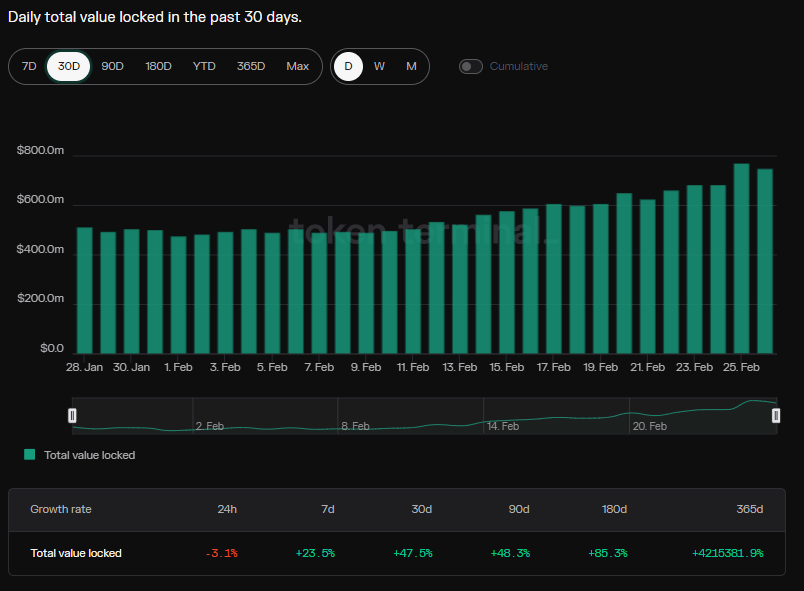Choose the YTD range option
The image size is (804, 591).
point(204,66)
